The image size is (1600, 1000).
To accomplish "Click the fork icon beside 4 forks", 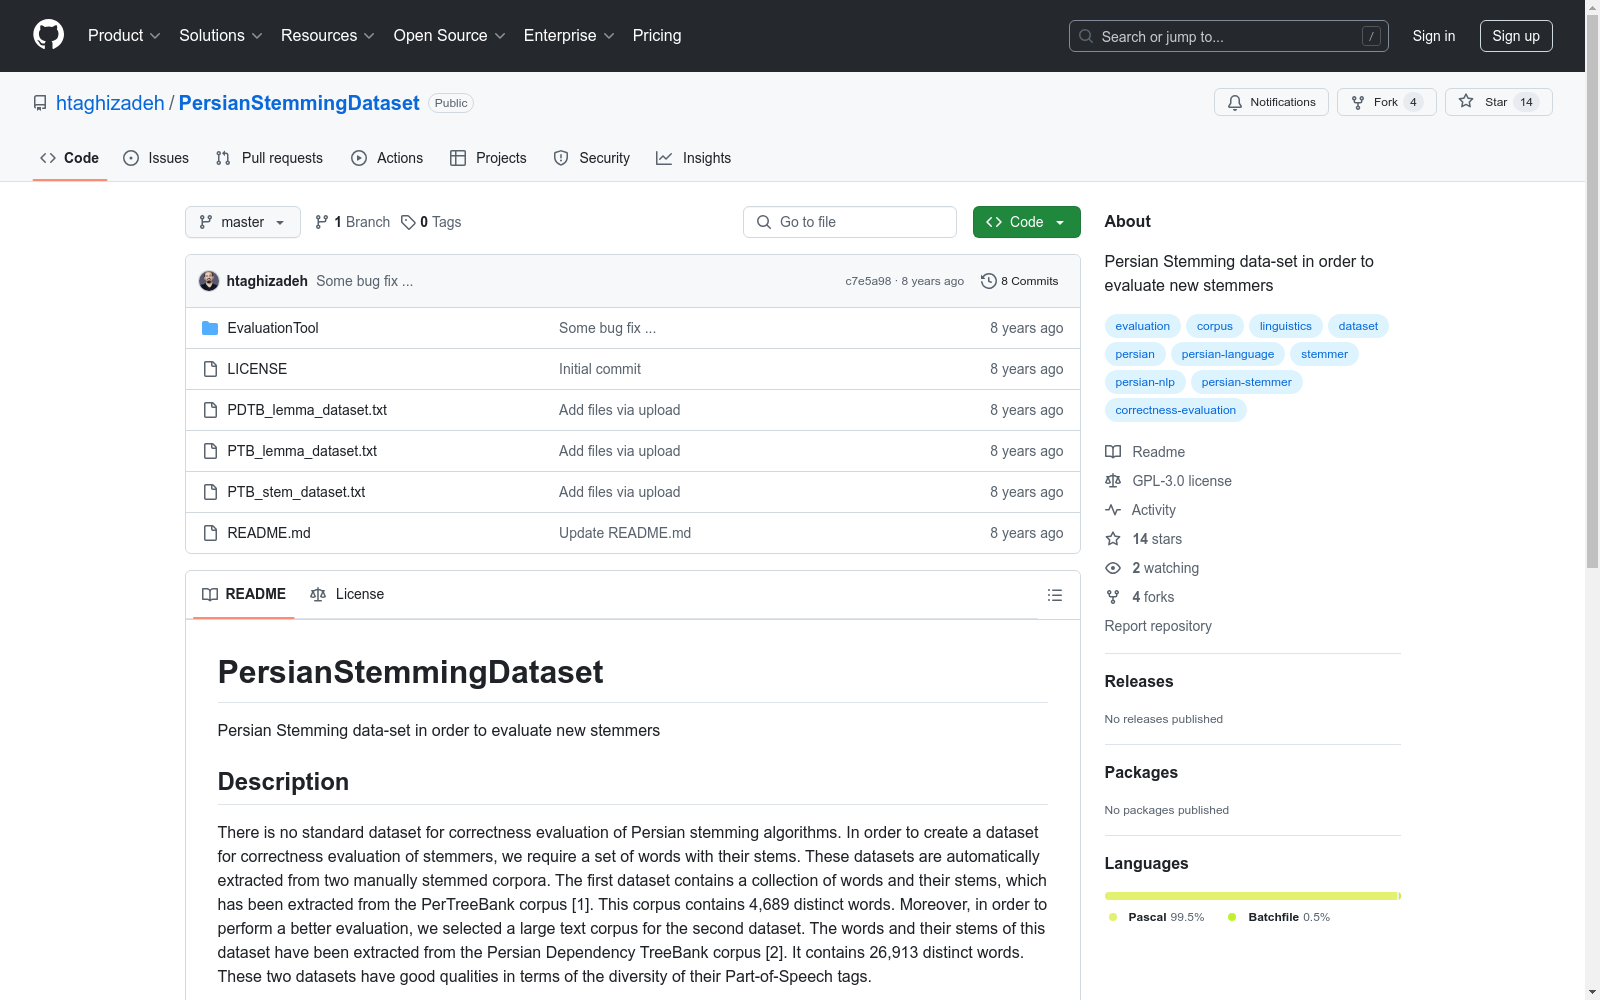I will (1113, 597).
